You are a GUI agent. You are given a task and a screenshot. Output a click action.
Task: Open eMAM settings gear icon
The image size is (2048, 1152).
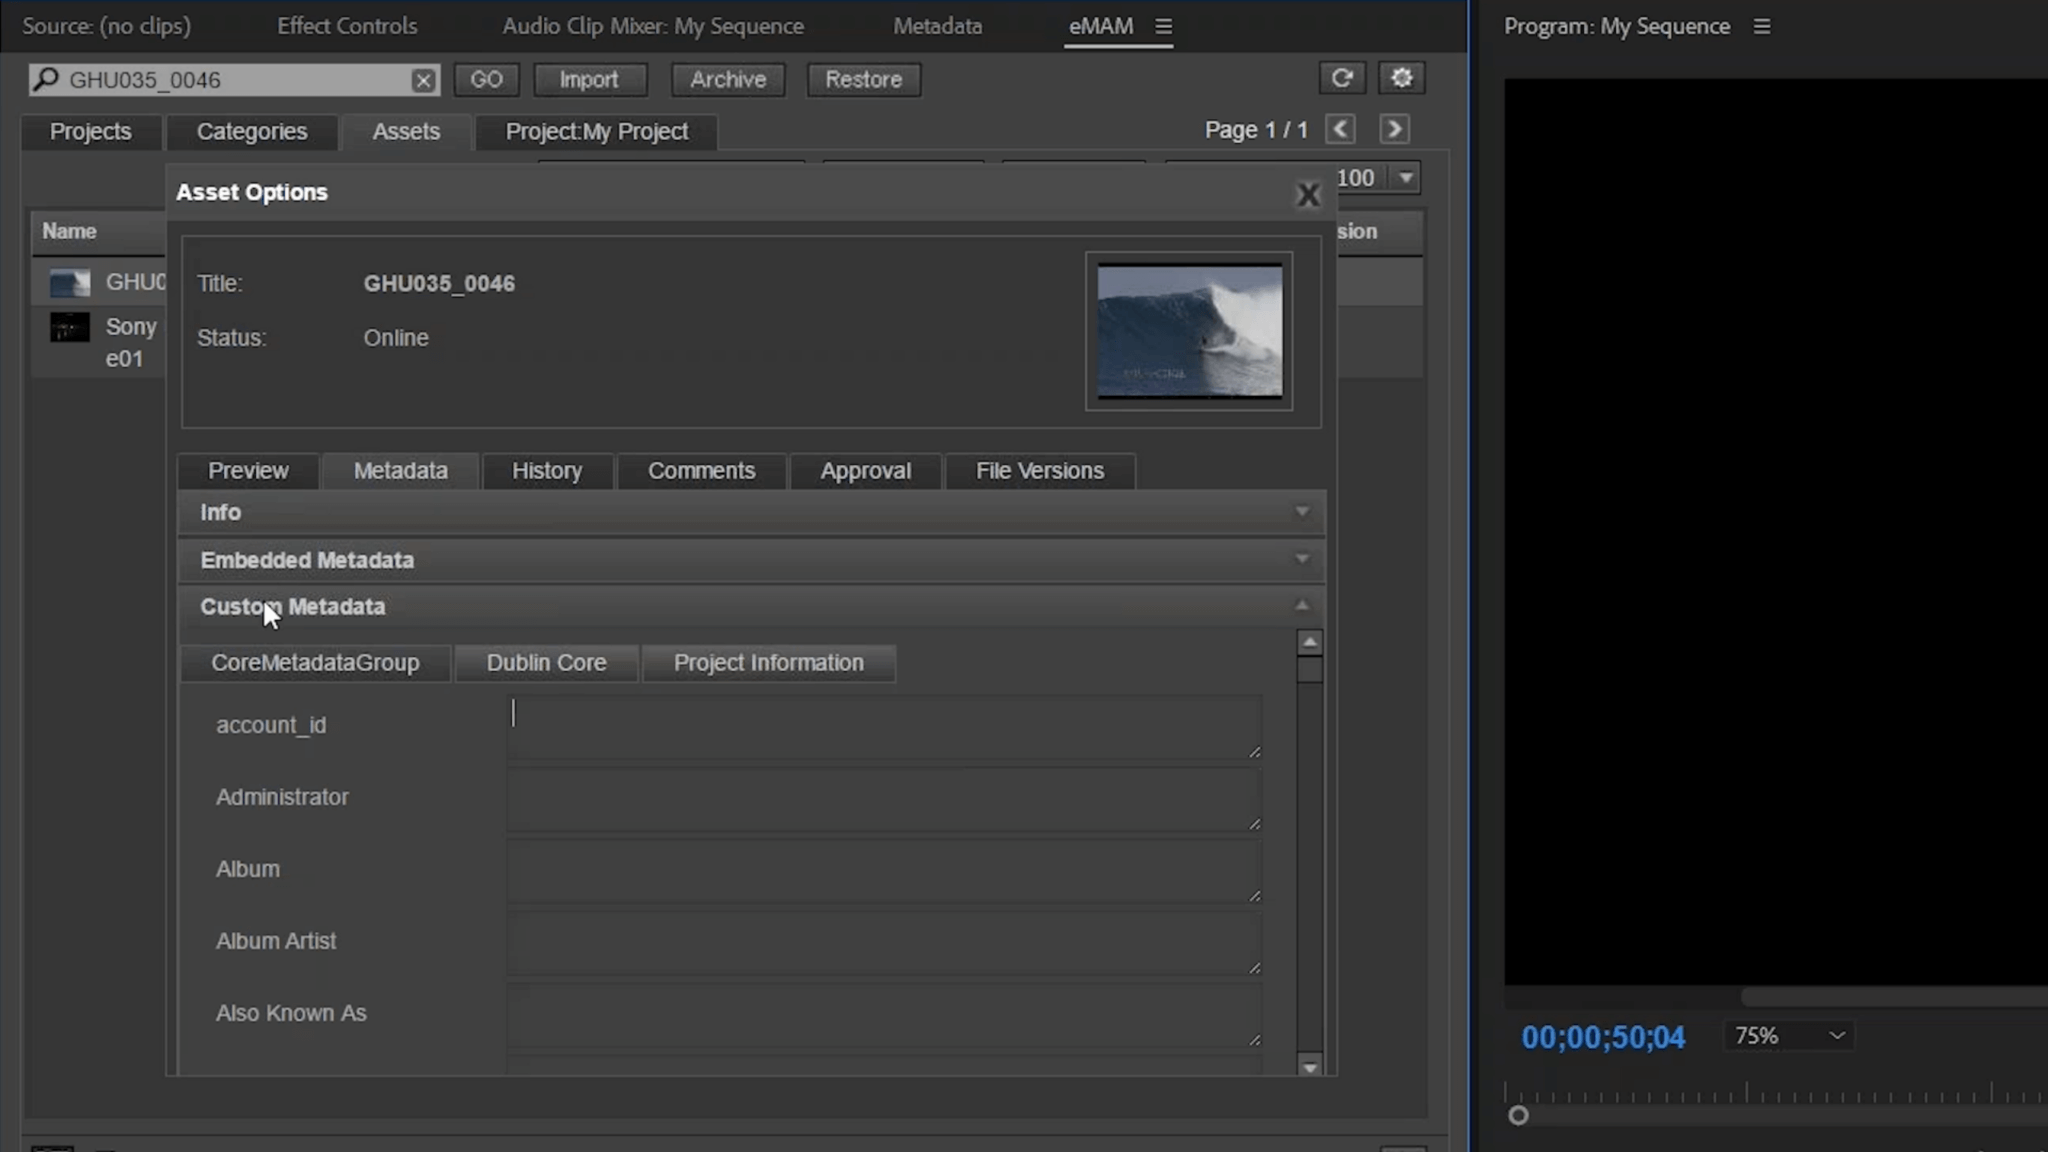pyautogui.click(x=1401, y=78)
